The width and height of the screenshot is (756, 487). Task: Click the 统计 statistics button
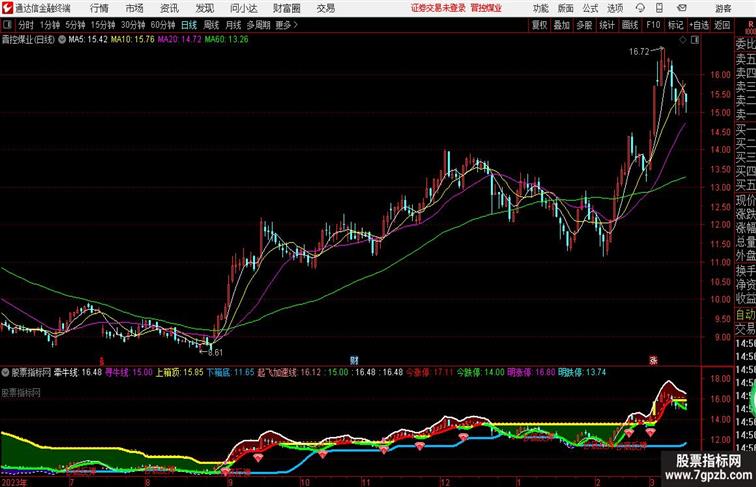(607, 25)
